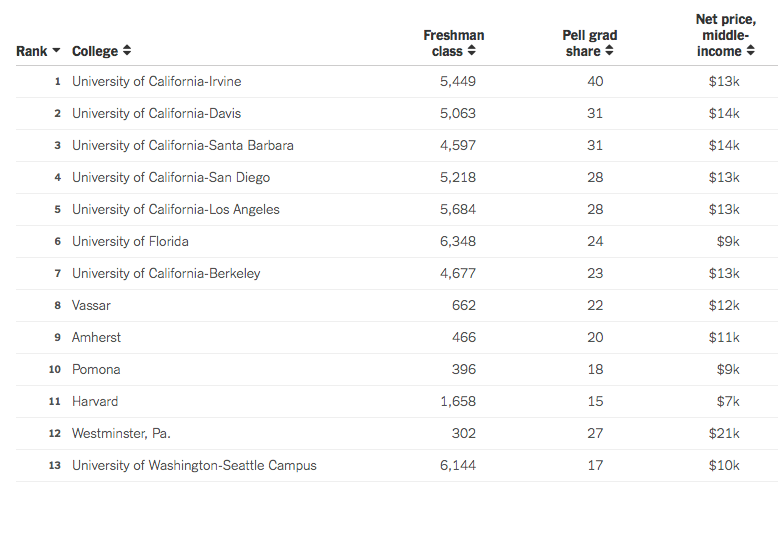
Task: Select University of California-Berkeley entry
Action: click(x=166, y=273)
